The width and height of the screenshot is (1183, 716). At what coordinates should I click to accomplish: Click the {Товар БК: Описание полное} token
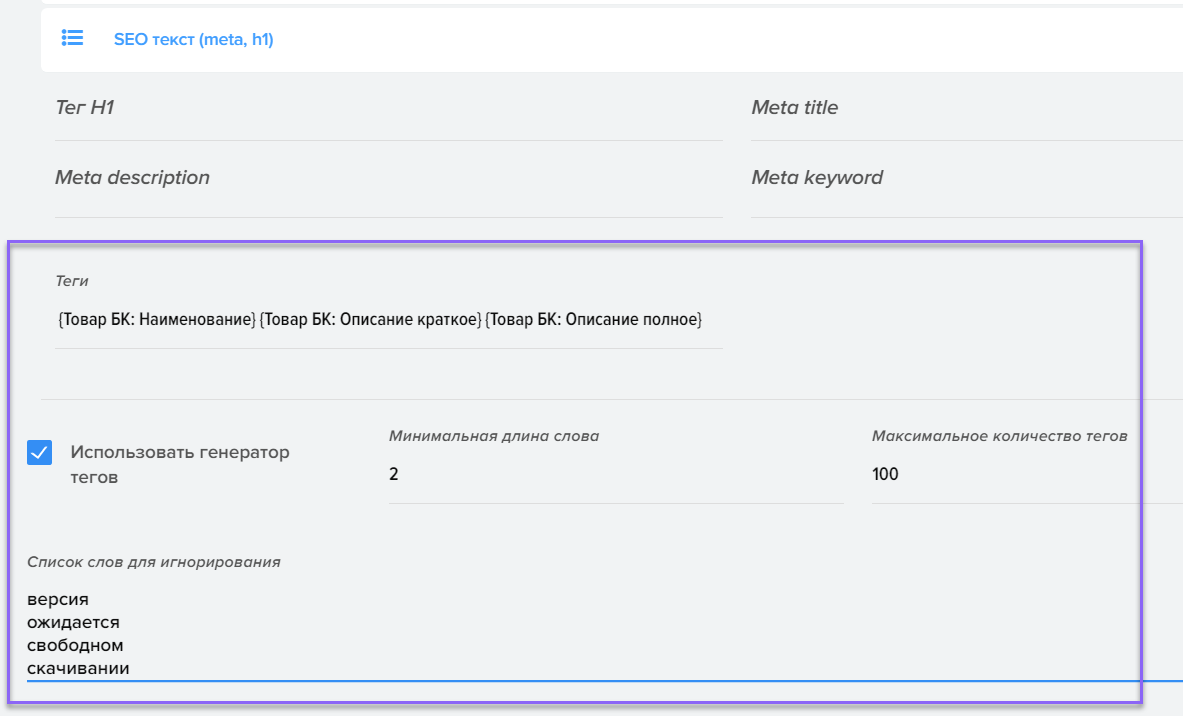point(594,320)
